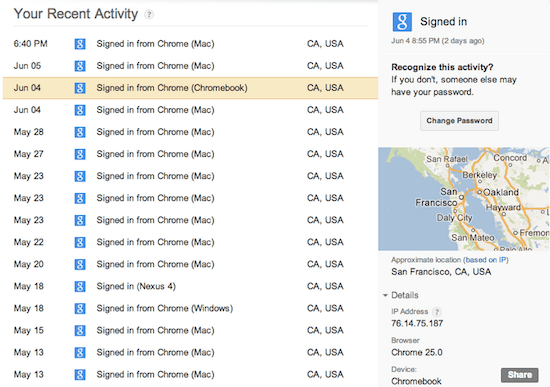Select the May 27 sign-in entry
Image resolution: width=550 pixels, height=387 pixels.
point(190,154)
